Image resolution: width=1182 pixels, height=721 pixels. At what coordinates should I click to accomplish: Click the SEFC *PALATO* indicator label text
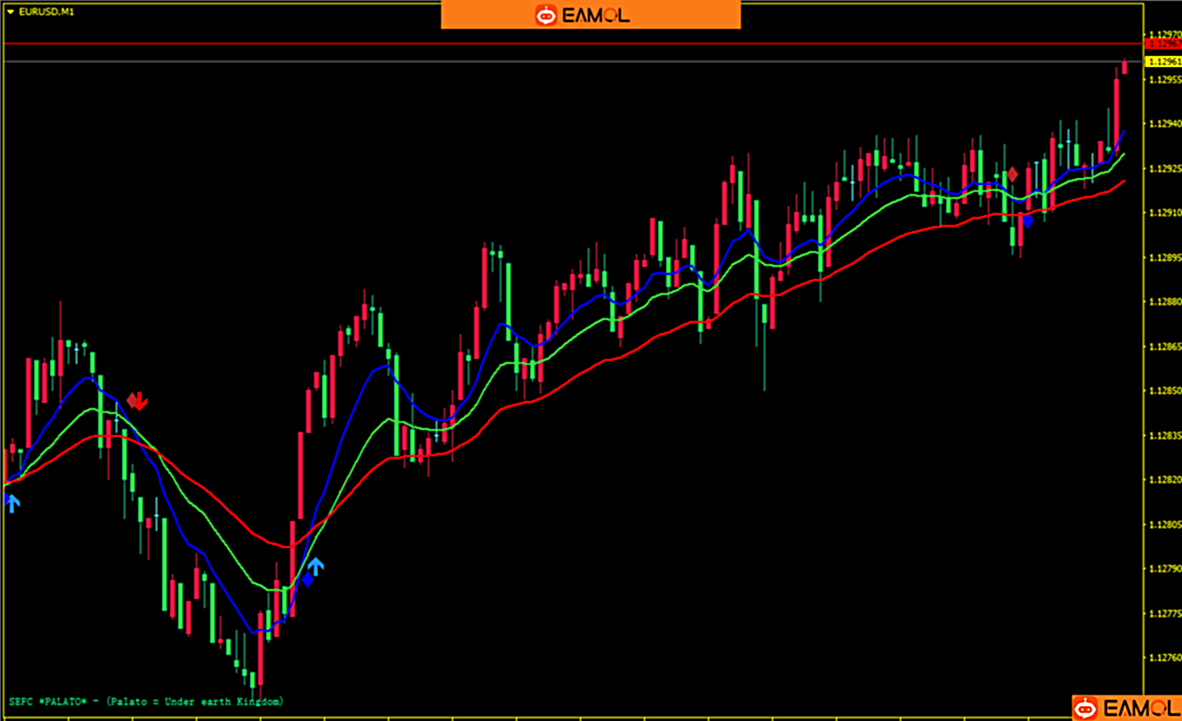pos(145,701)
